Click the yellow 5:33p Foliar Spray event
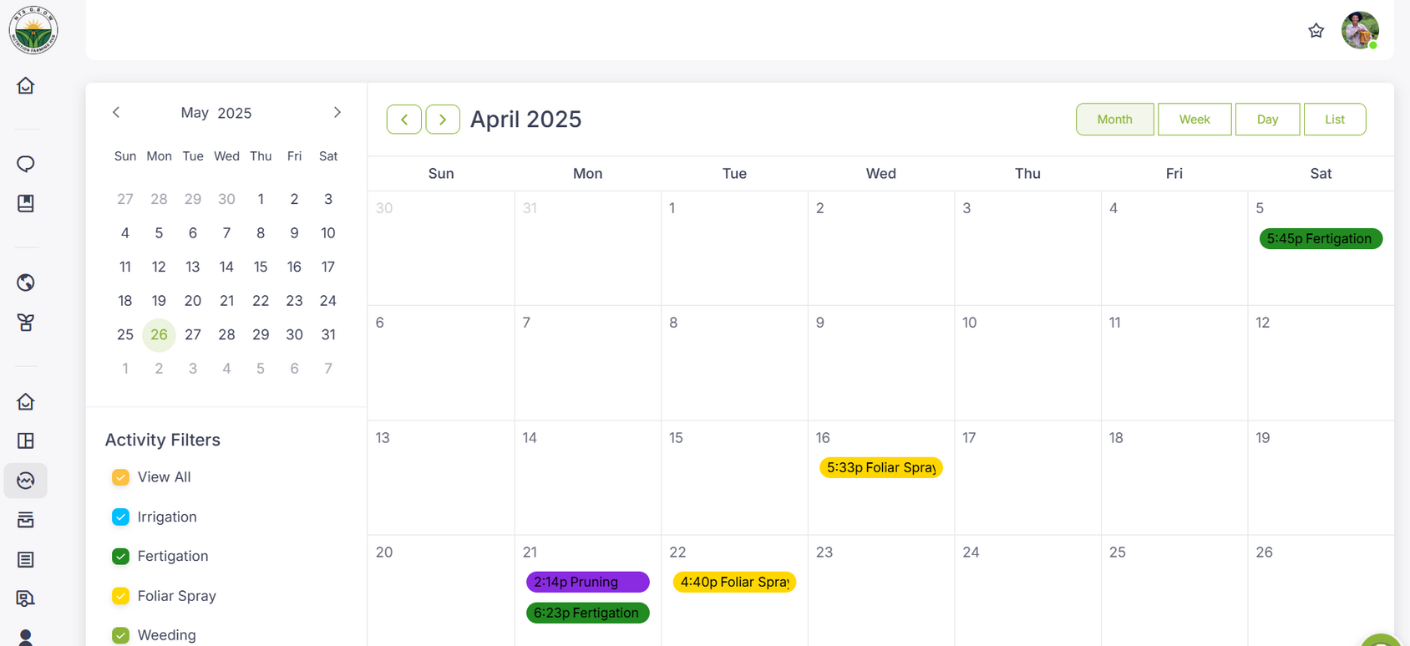This screenshot has width=1410, height=646. click(881, 467)
